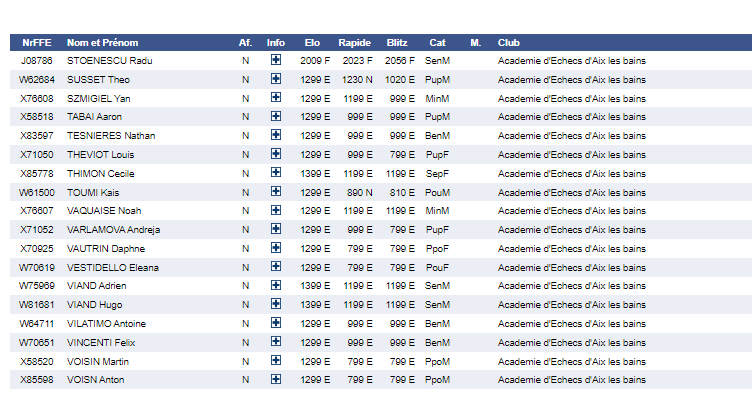752x403 pixels.
Task: Click the Rapide column header
Action: (x=354, y=42)
